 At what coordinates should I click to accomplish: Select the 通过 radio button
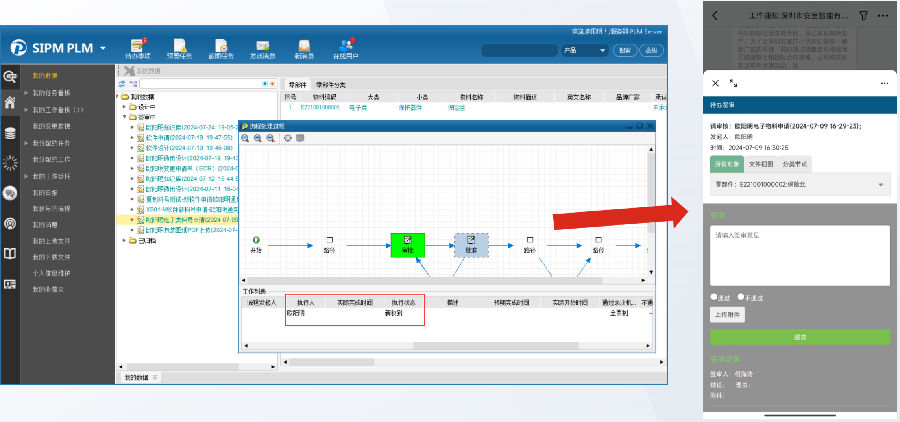pyautogui.click(x=712, y=297)
